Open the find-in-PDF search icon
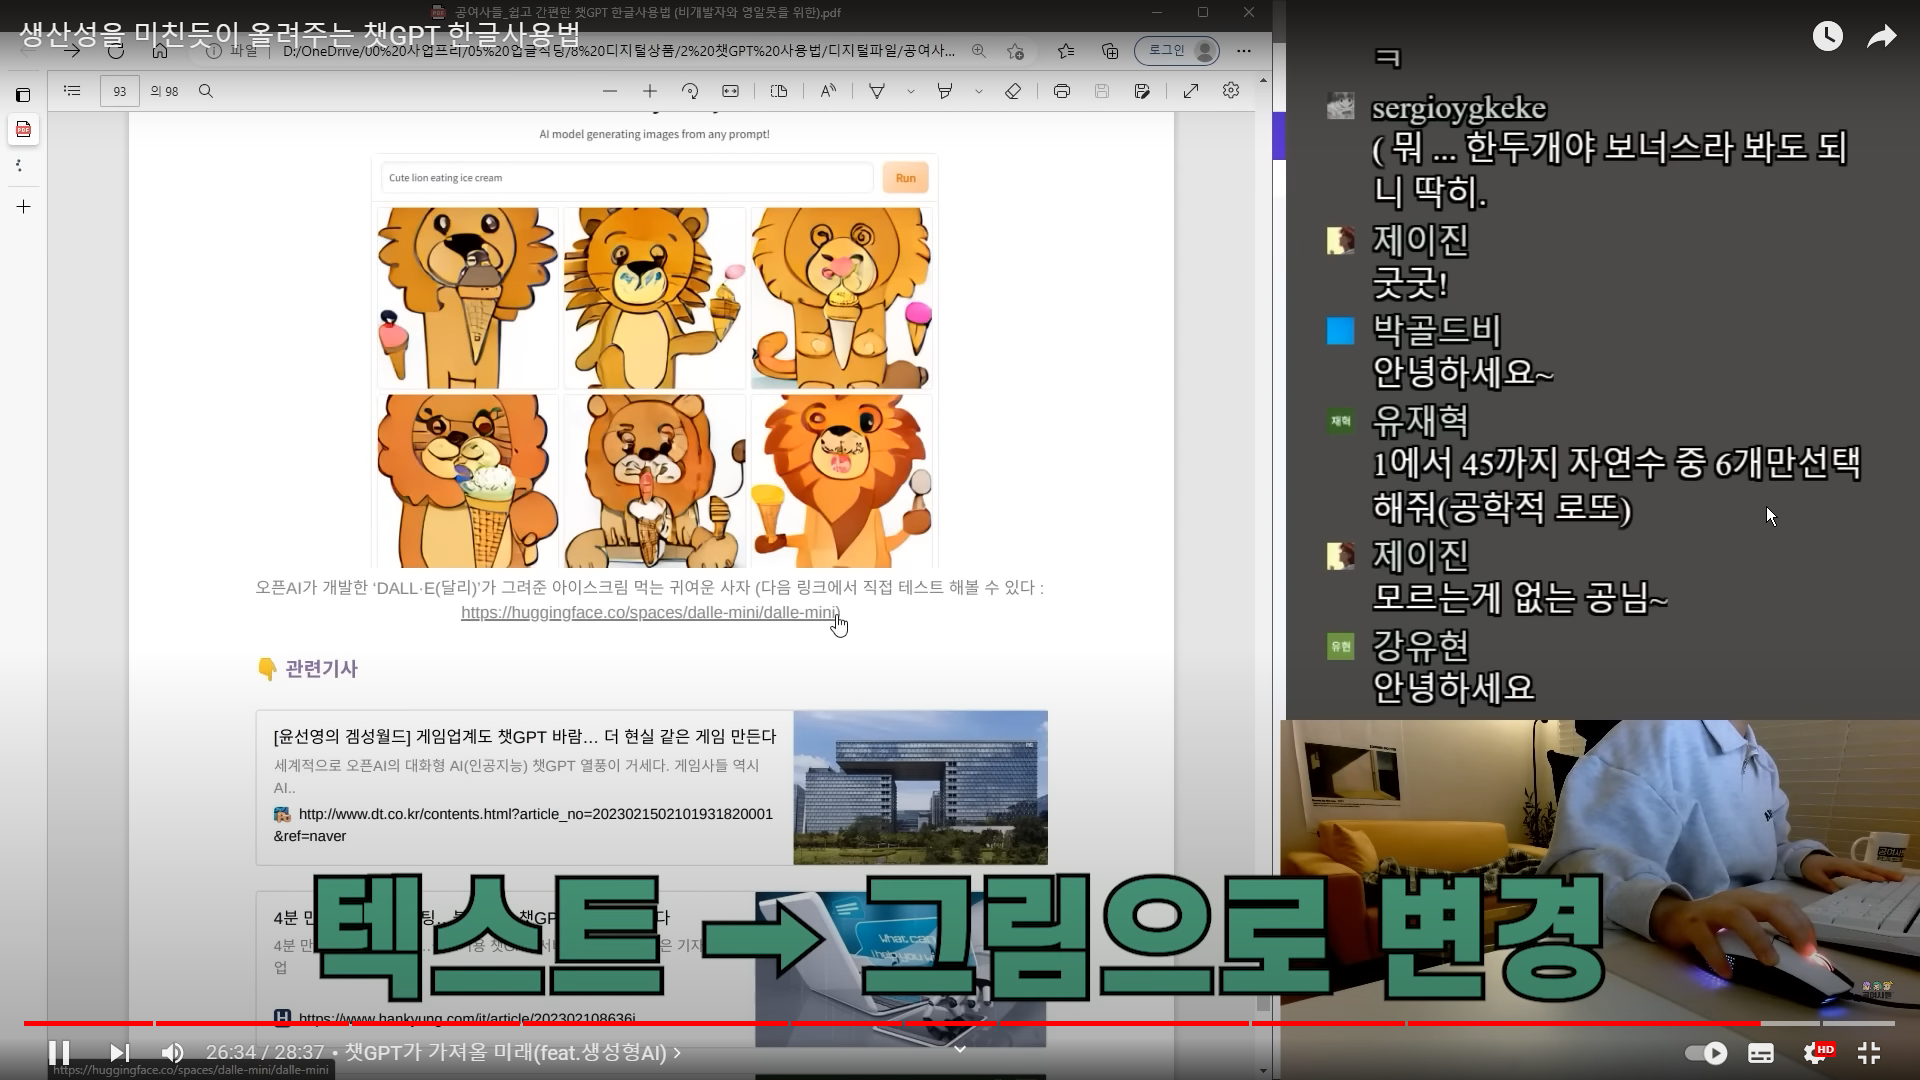 (206, 91)
